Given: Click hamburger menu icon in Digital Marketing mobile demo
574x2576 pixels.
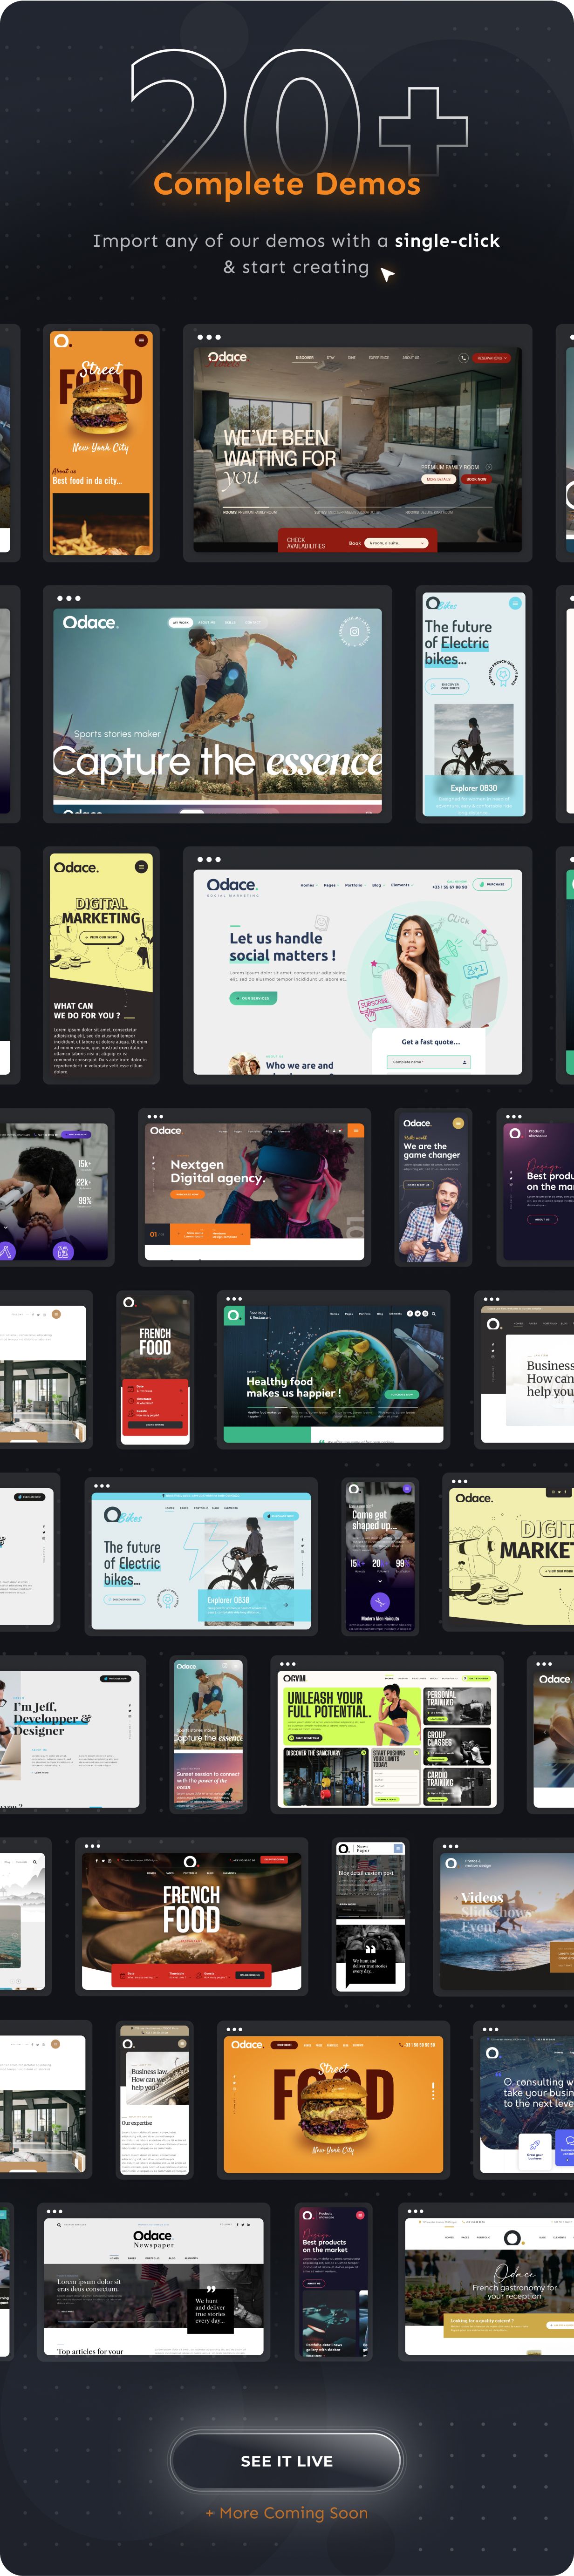Looking at the screenshot, I should click(141, 866).
